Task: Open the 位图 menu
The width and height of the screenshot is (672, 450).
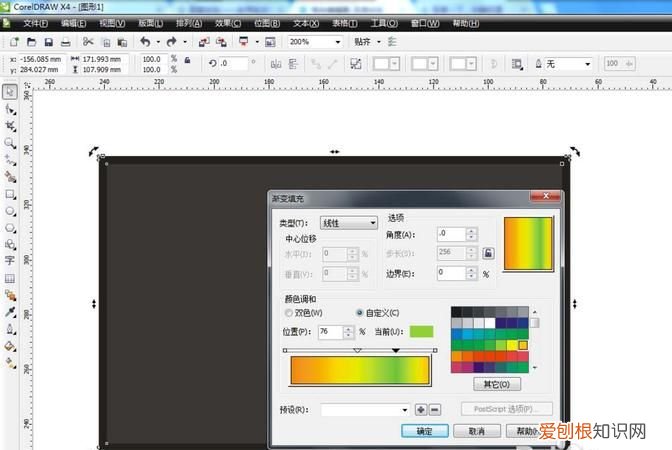Action: click(x=267, y=22)
